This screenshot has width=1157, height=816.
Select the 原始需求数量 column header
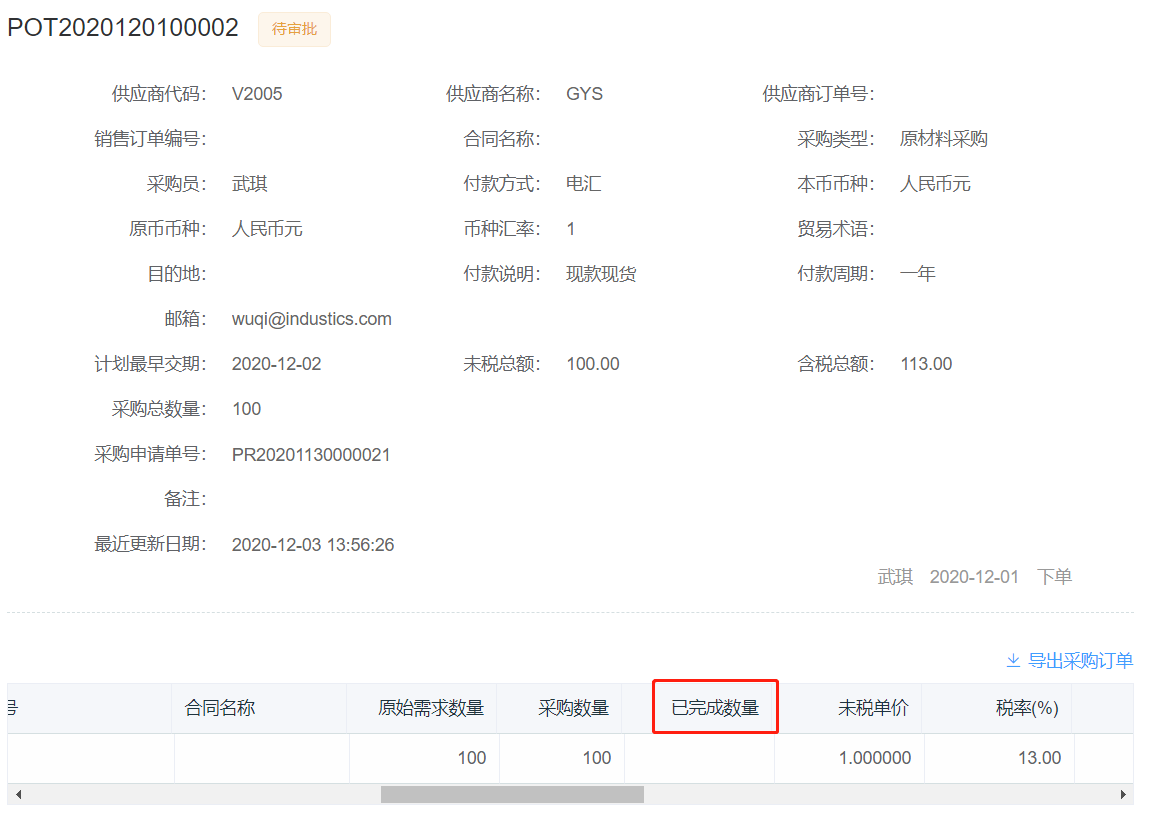tap(430, 708)
